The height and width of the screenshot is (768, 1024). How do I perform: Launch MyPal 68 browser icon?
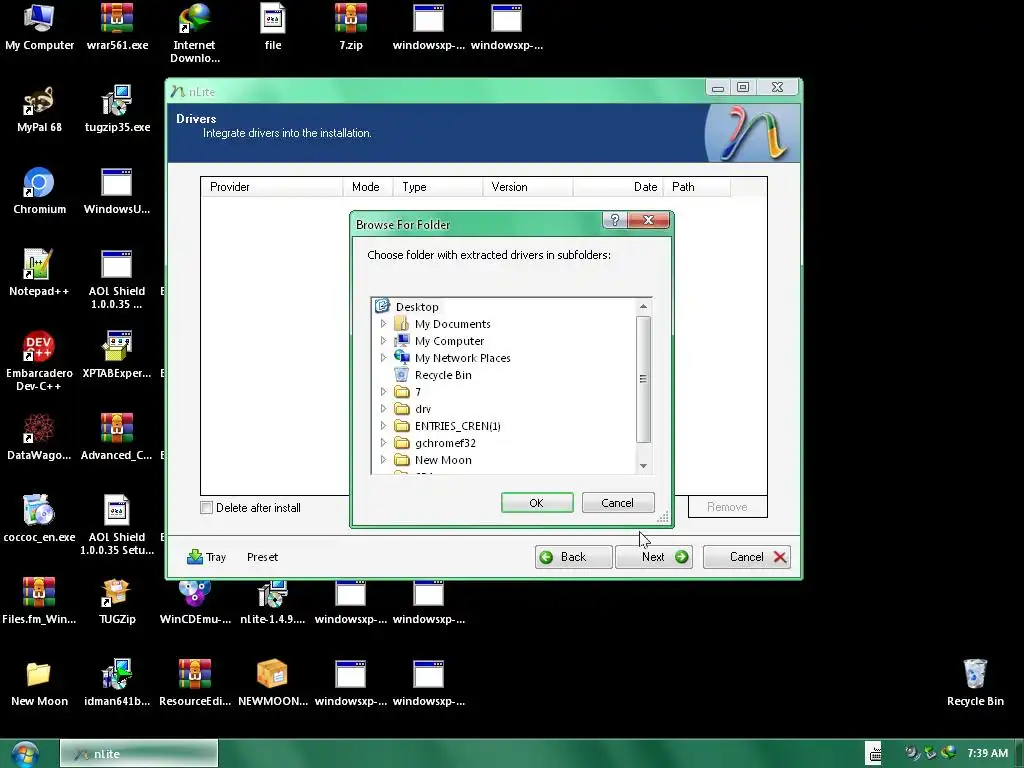(39, 108)
